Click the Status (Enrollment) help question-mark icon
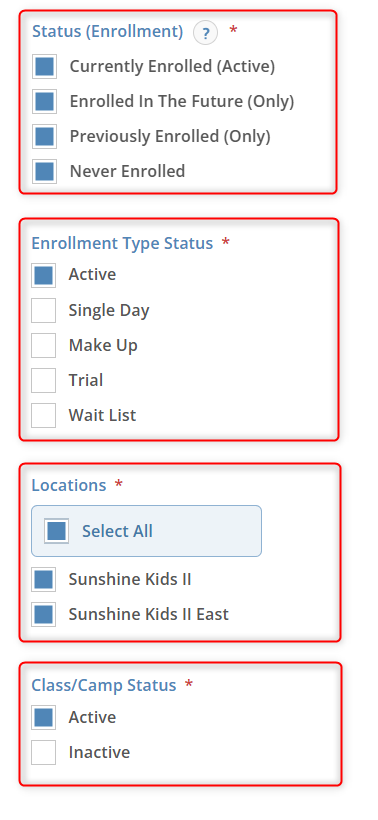Viewport: 378px width, 820px height. pos(205,33)
